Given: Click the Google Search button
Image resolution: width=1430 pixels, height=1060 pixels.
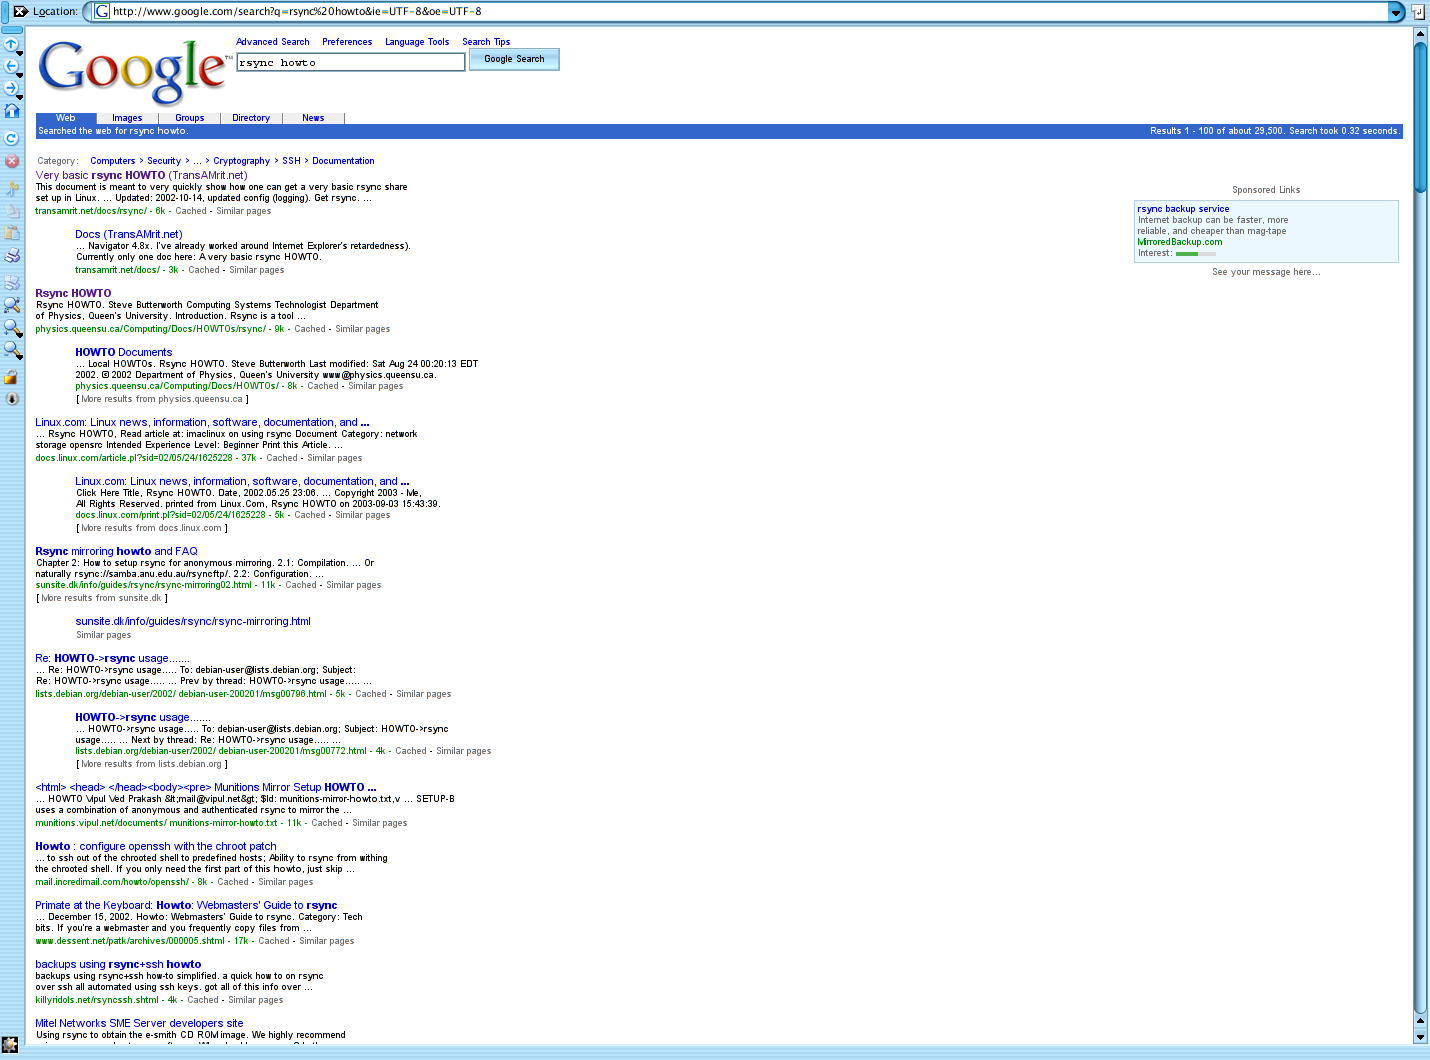Looking at the screenshot, I should [514, 59].
